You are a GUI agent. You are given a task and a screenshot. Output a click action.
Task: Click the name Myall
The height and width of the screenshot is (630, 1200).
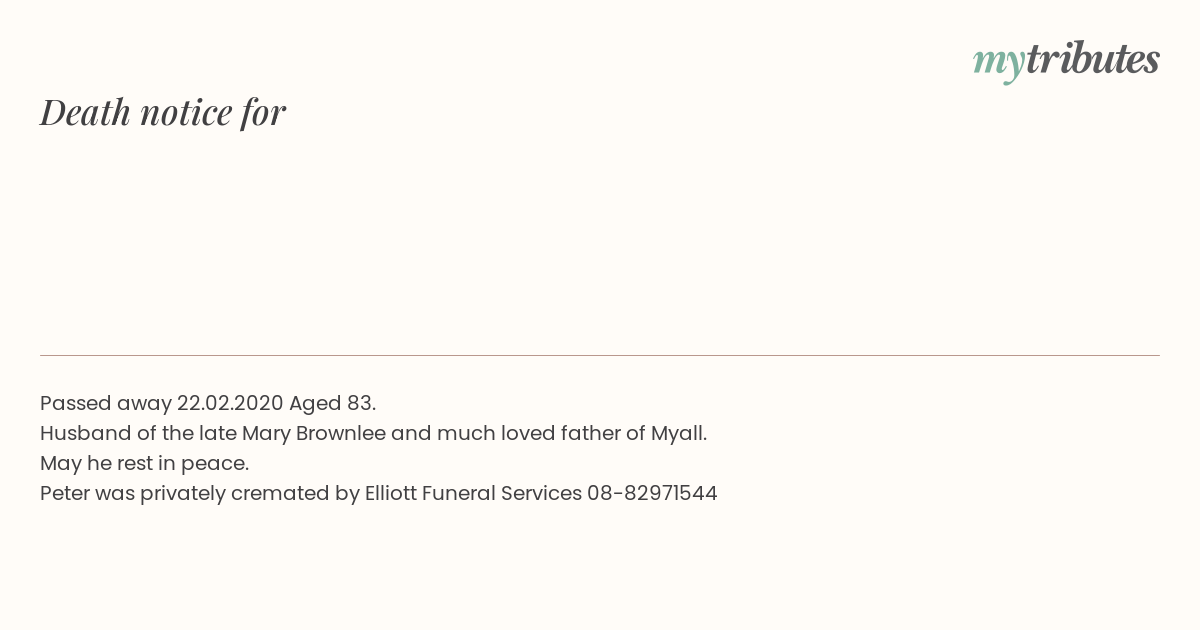pyautogui.click(x=678, y=433)
